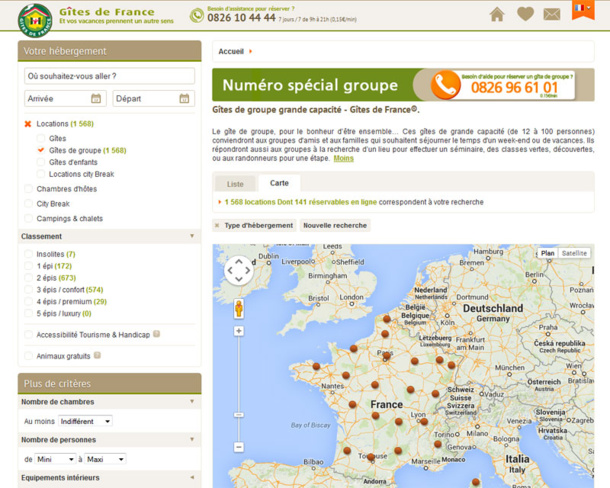
Task: Click the Moins link in description
Action: point(343,158)
